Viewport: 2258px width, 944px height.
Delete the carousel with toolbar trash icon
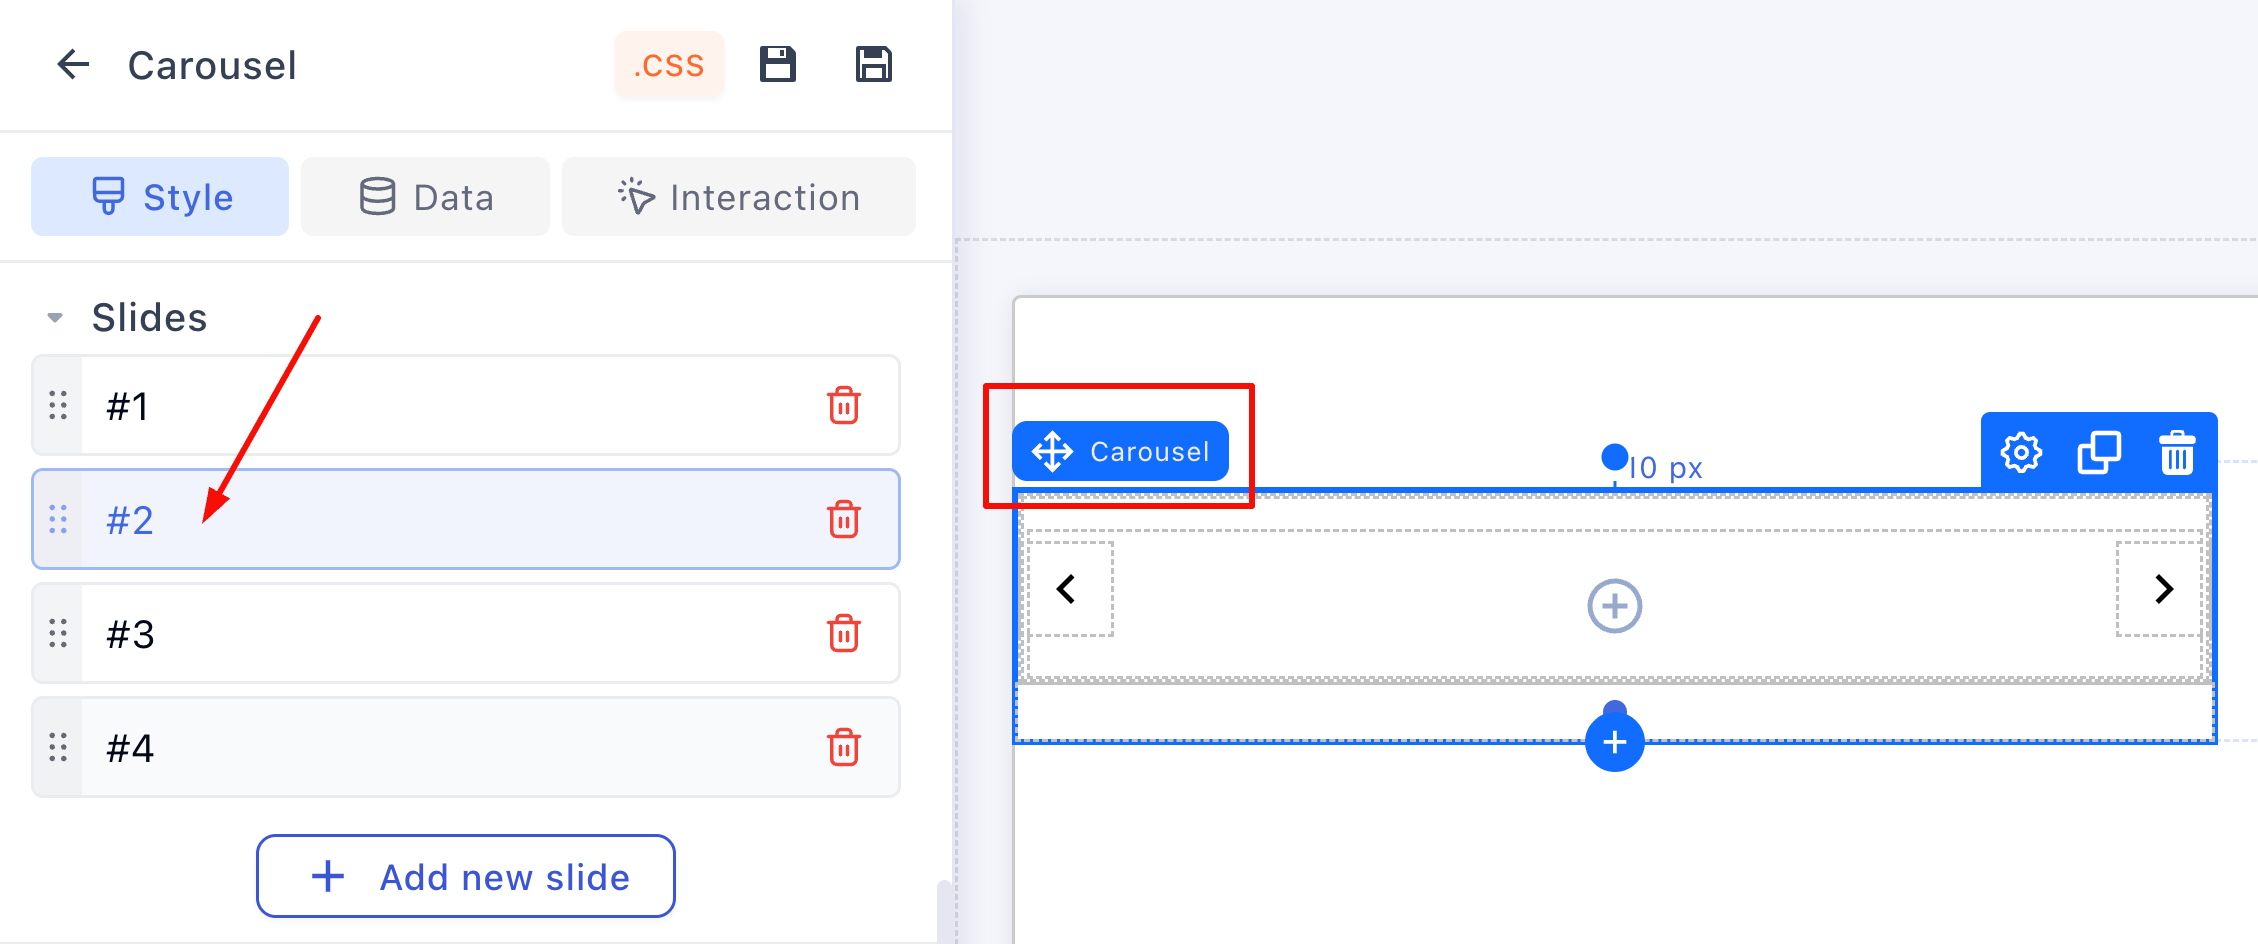(2177, 453)
